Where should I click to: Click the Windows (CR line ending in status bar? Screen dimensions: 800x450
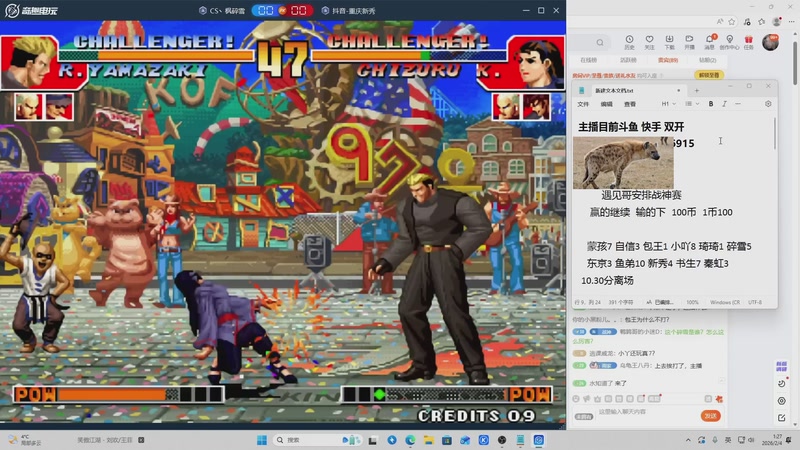[725, 303]
